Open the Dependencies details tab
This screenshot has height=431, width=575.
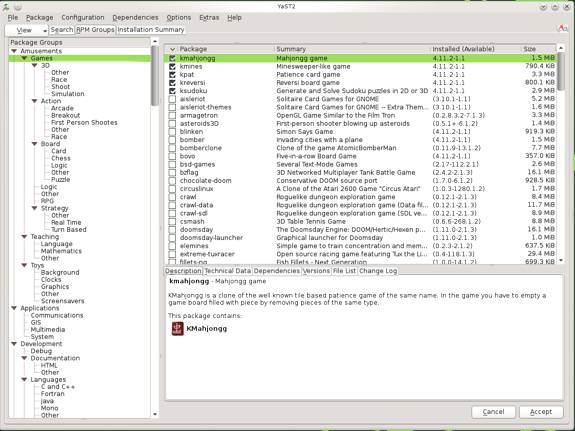pos(276,271)
